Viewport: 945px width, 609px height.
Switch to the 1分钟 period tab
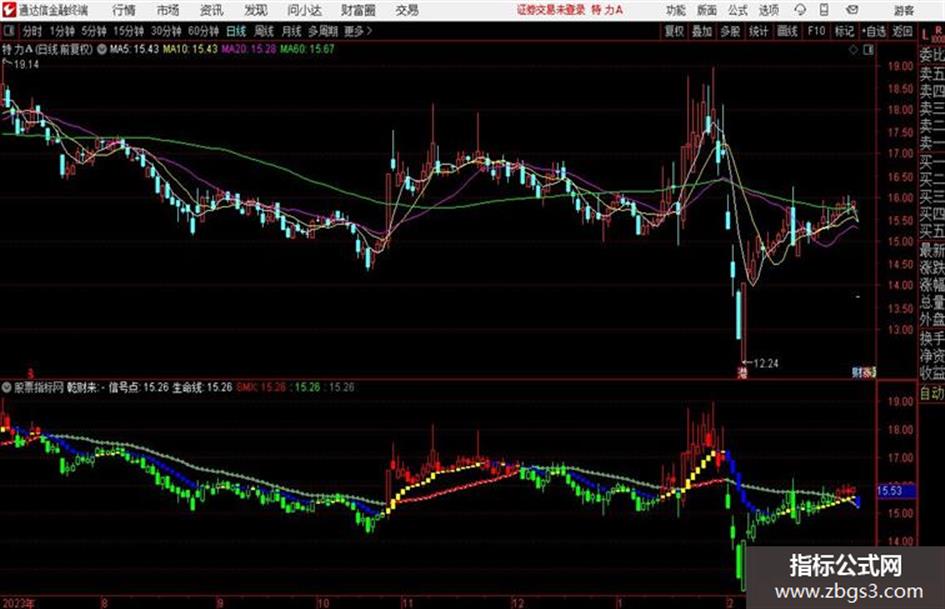click(x=62, y=31)
